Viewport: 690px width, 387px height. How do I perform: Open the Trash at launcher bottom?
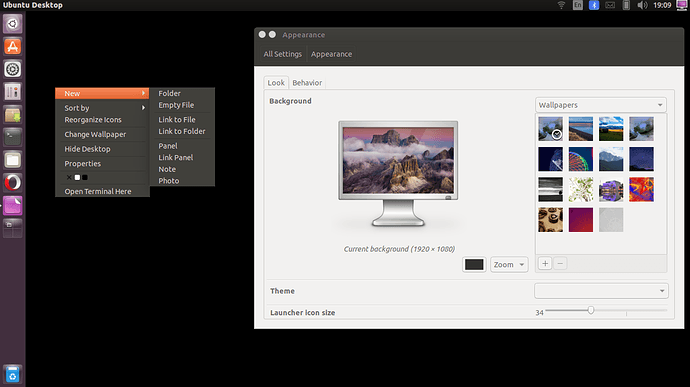pyautogui.click(x=12, y=374)
